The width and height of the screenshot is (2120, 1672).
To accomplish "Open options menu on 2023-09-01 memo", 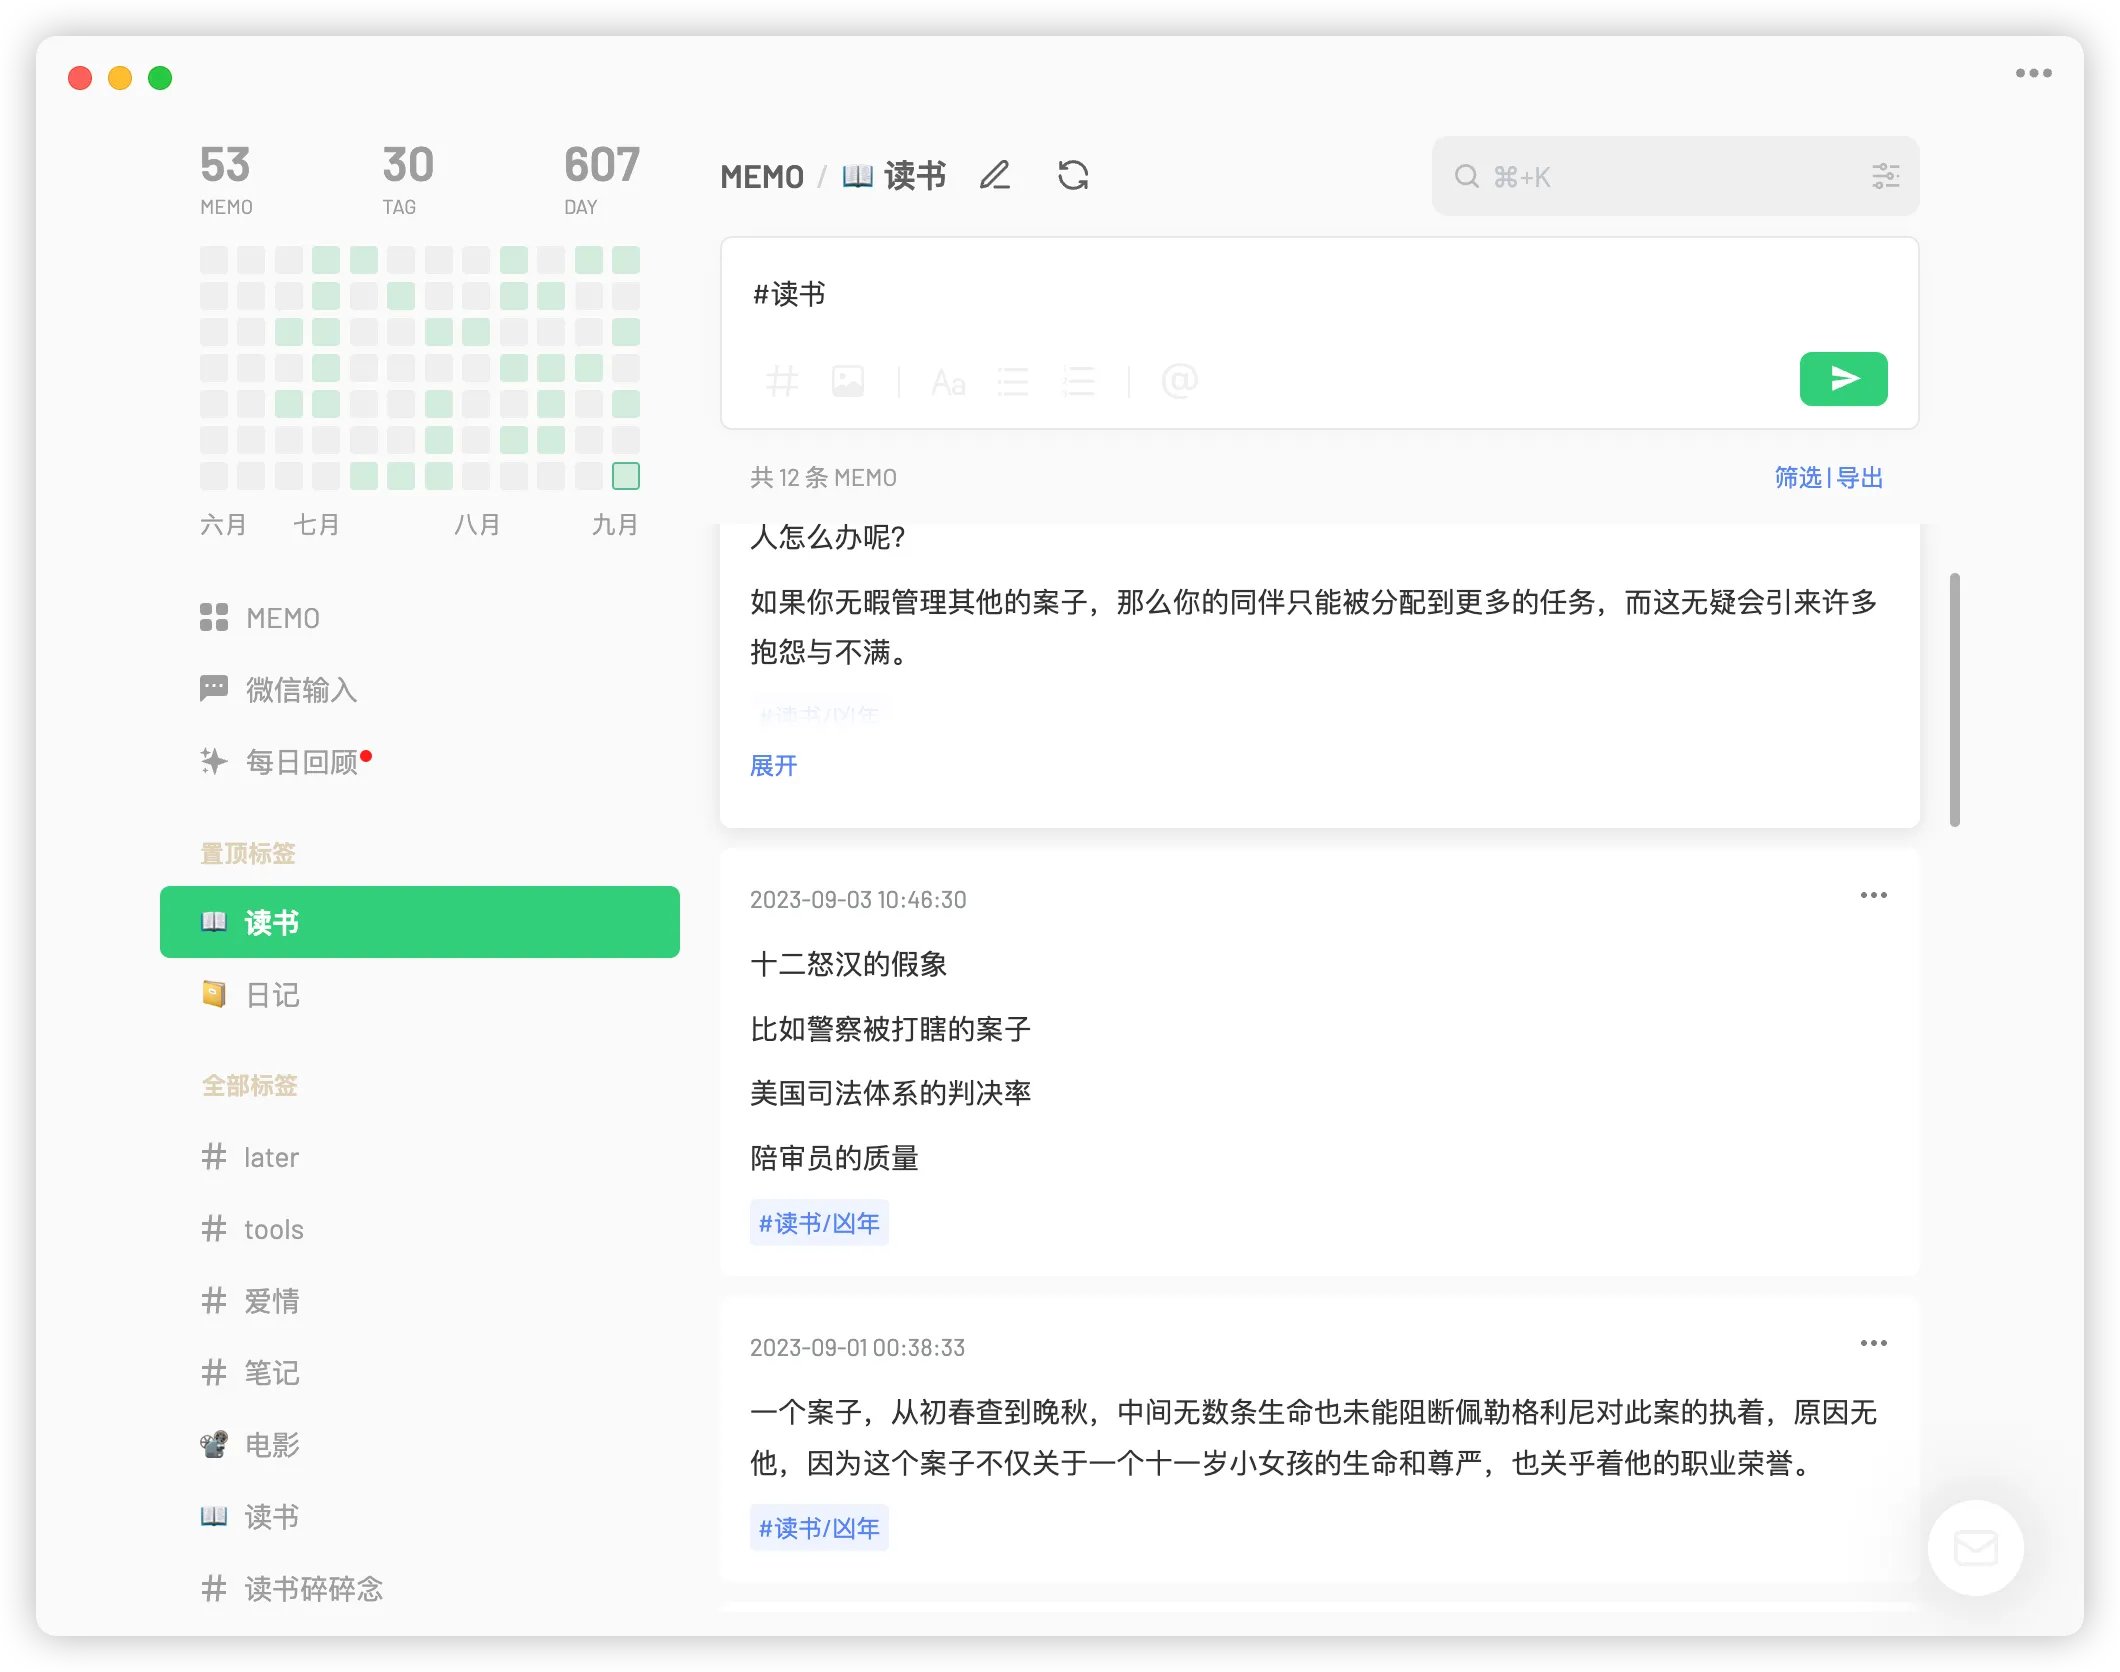I will [1873, 1344].
